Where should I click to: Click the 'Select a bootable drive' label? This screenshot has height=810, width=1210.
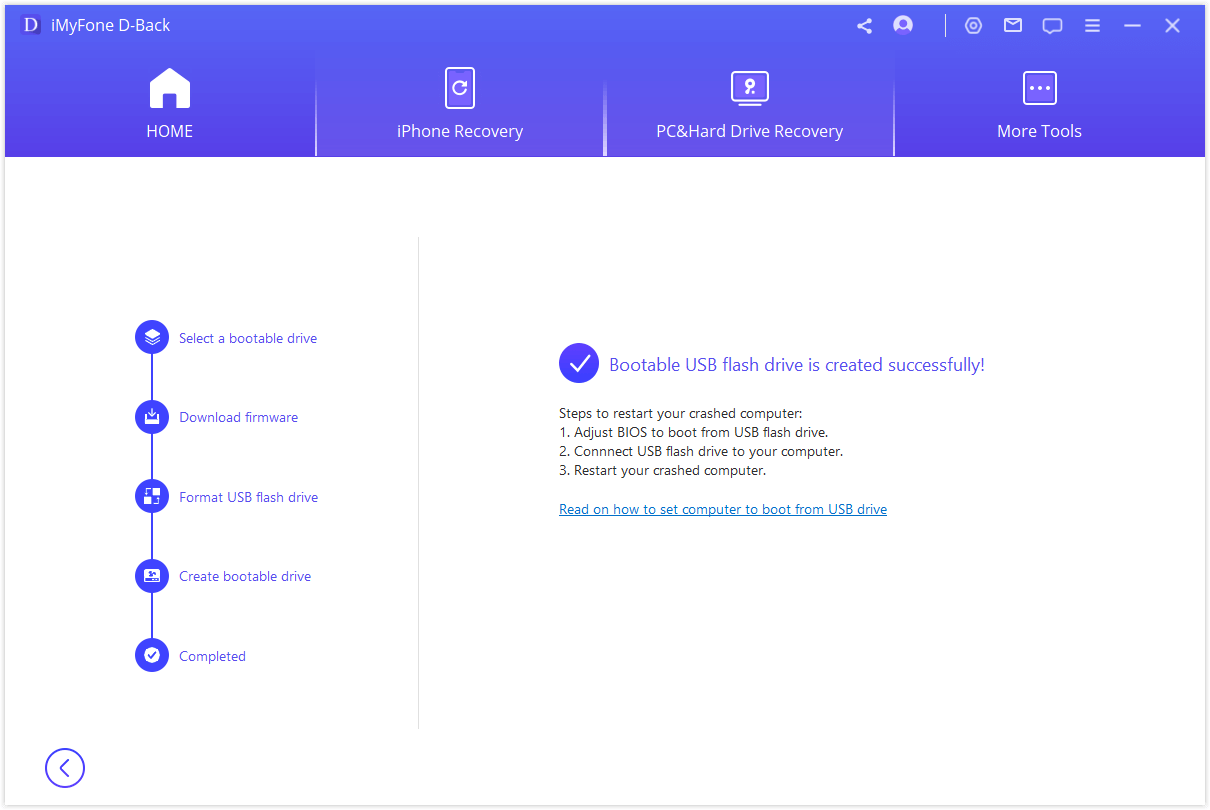click(x=248, y=338)
